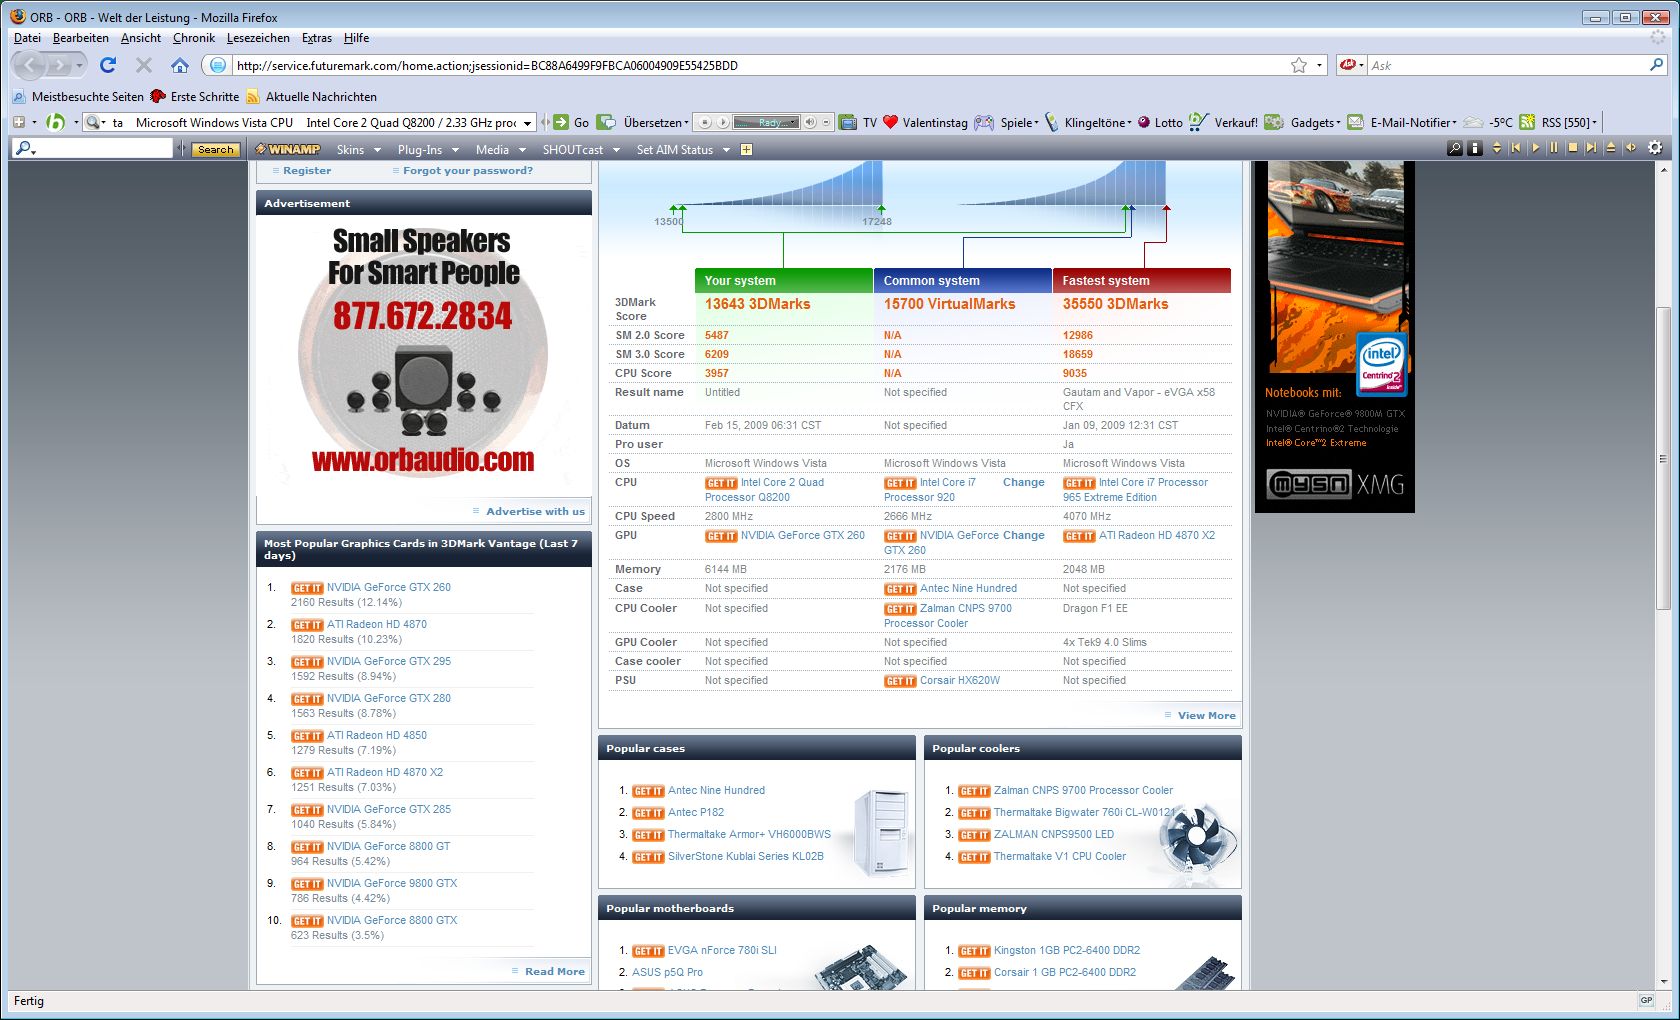
Task: Expand the toolbar search box suggestions arrow
Action: coord(528,123)
